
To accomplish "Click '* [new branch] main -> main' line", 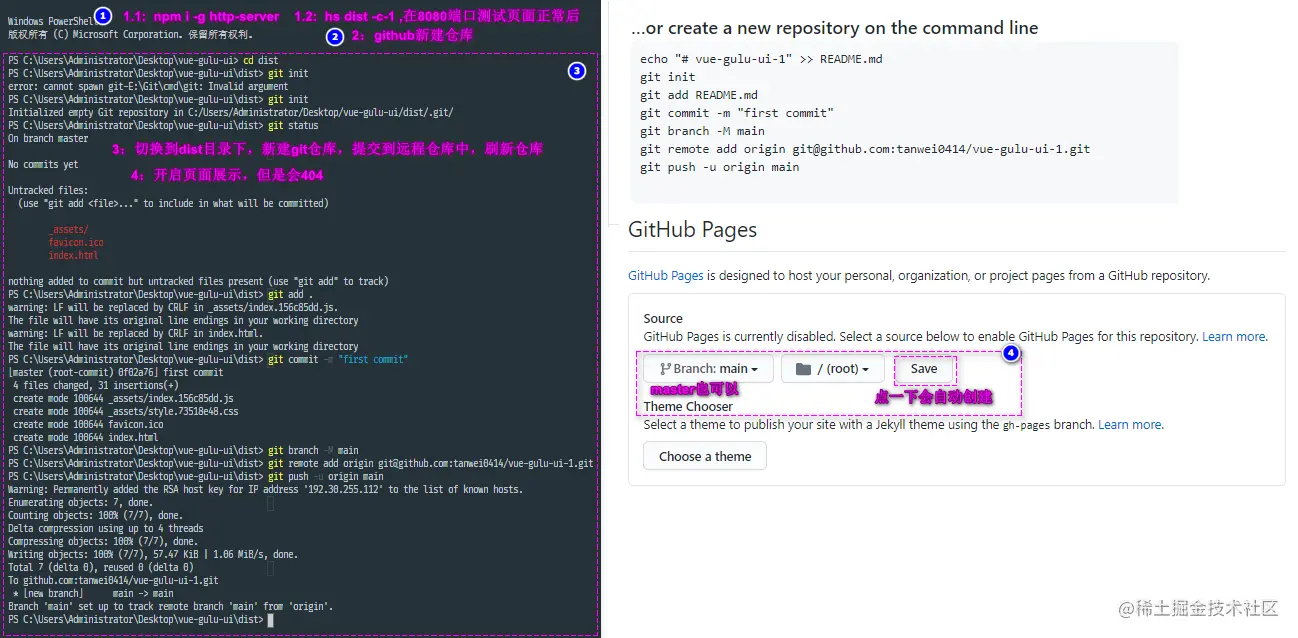I will pyautogui.click(x=93, y=594).
